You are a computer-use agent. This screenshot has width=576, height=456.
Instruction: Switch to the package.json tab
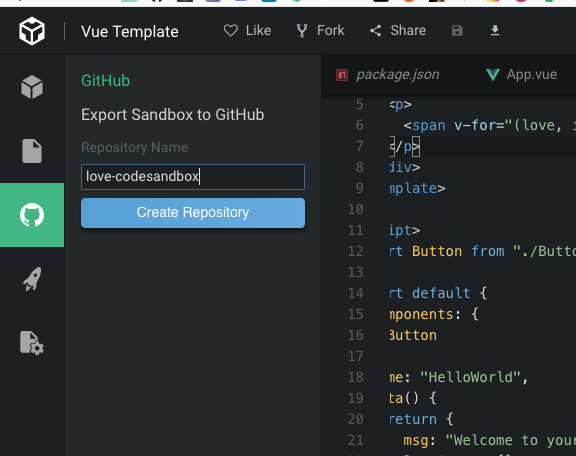[x=388, y=75]
